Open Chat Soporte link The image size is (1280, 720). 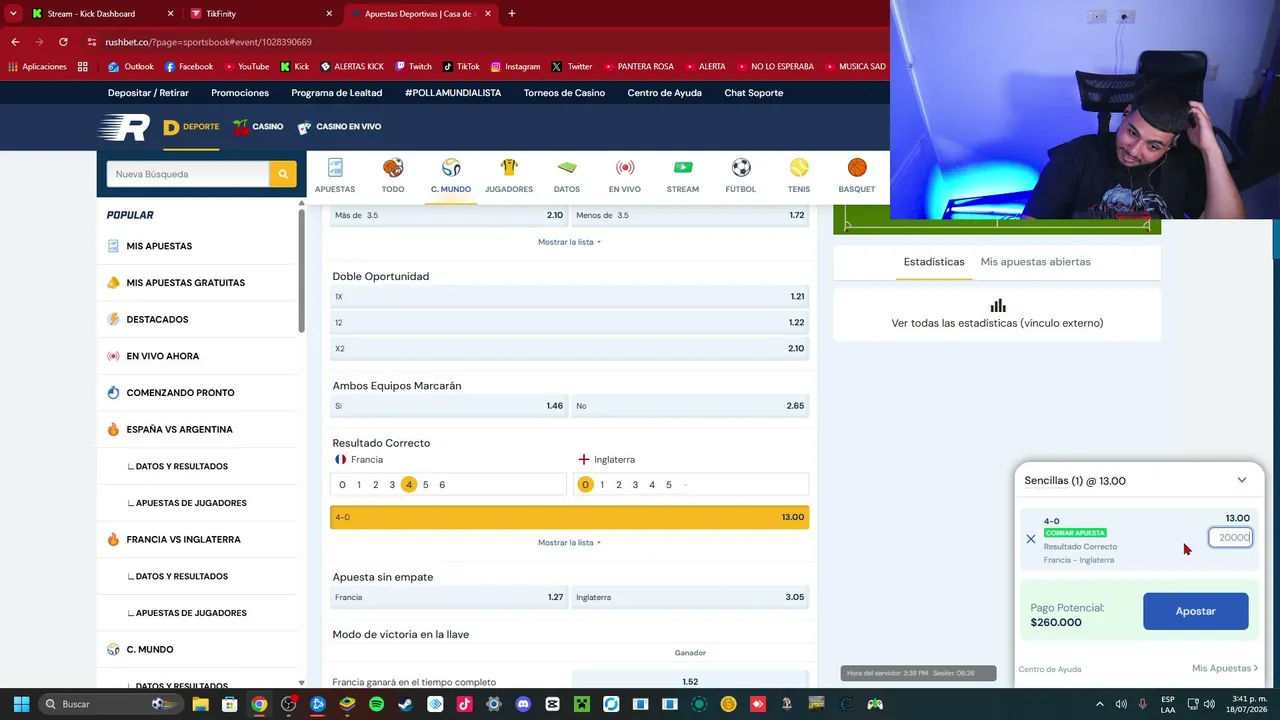[754, 93]
